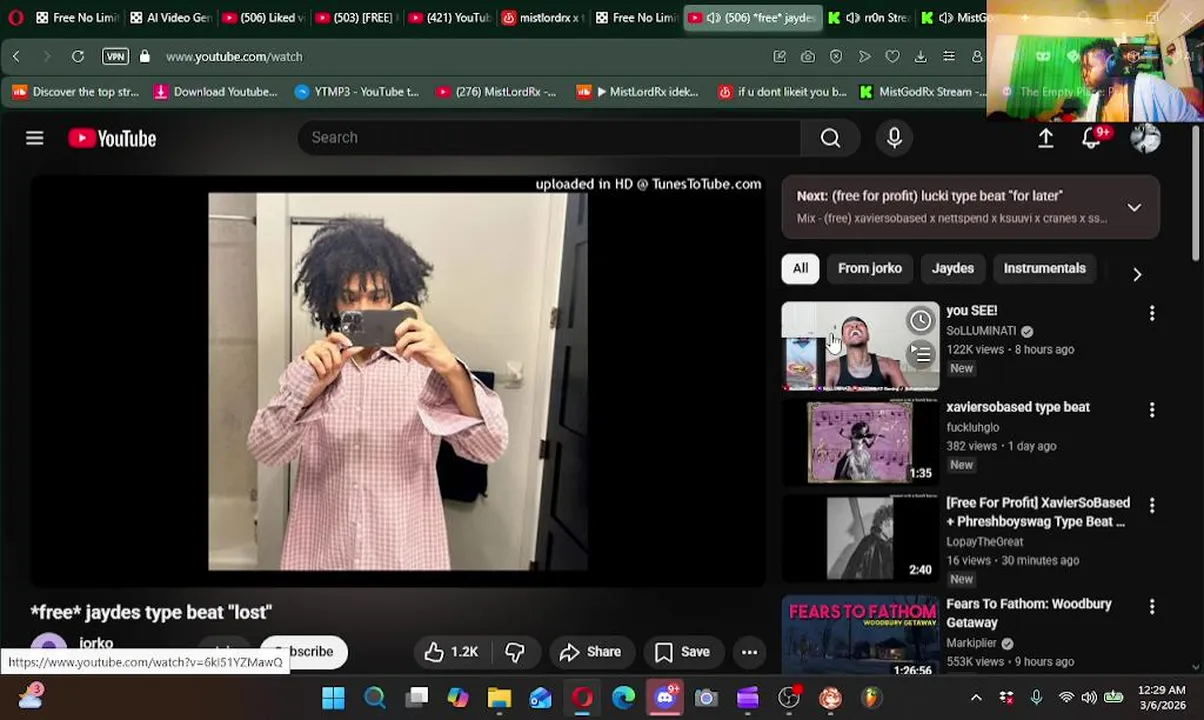Dislike the video with the thumbs down
The height and width of the screenshot is (720, 1204).
point(514,652)
